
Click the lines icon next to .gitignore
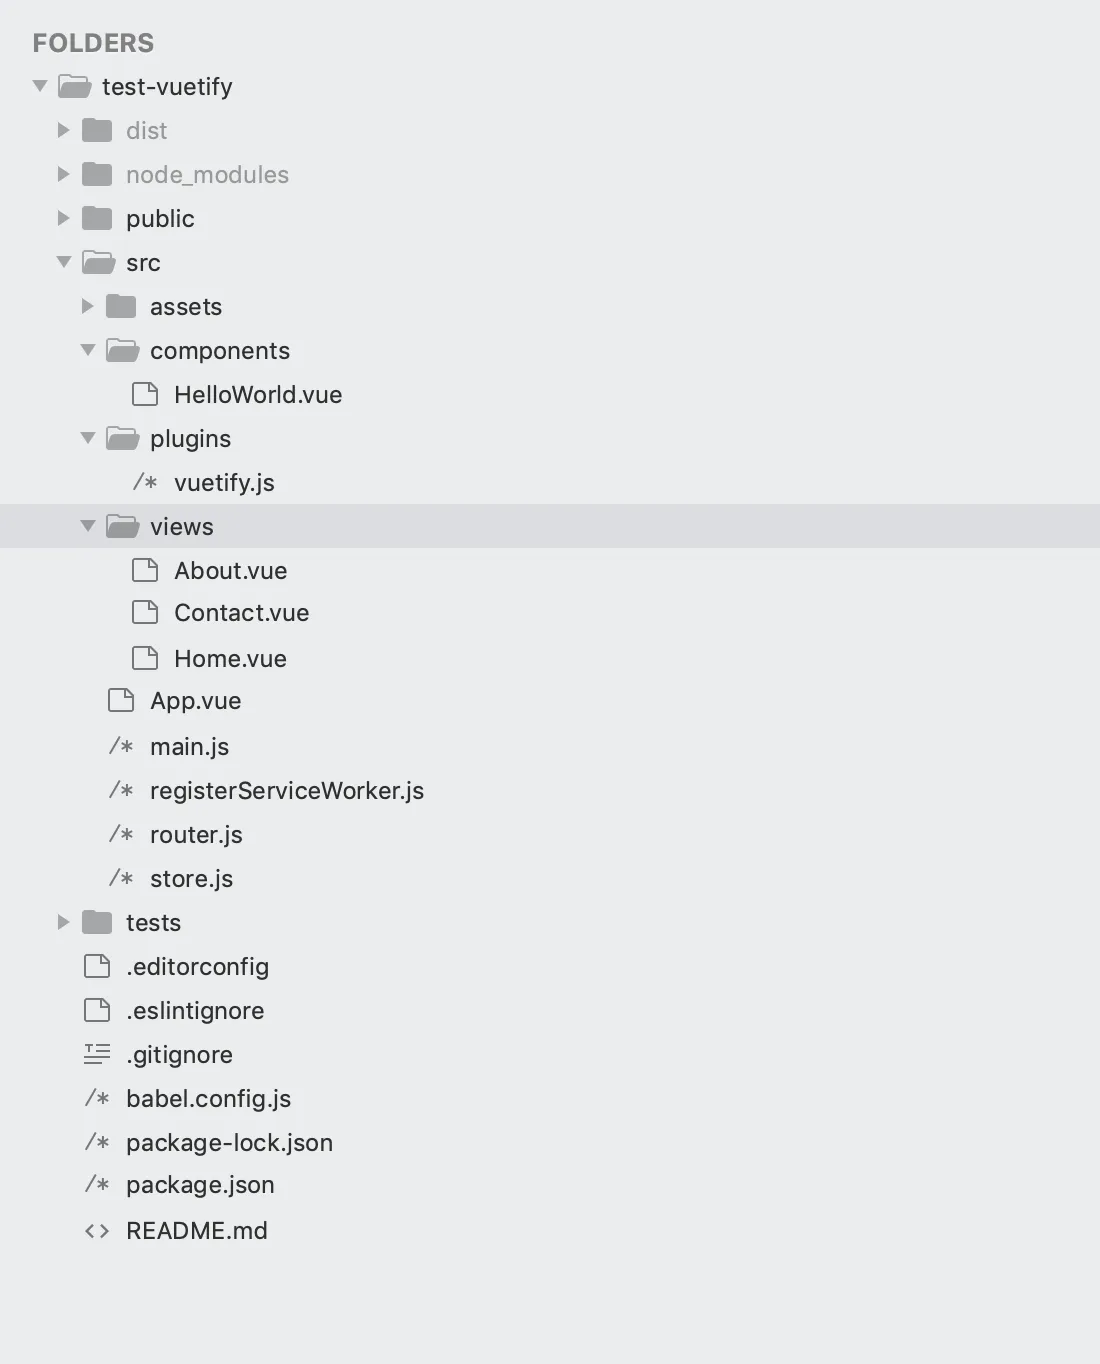97,1054
